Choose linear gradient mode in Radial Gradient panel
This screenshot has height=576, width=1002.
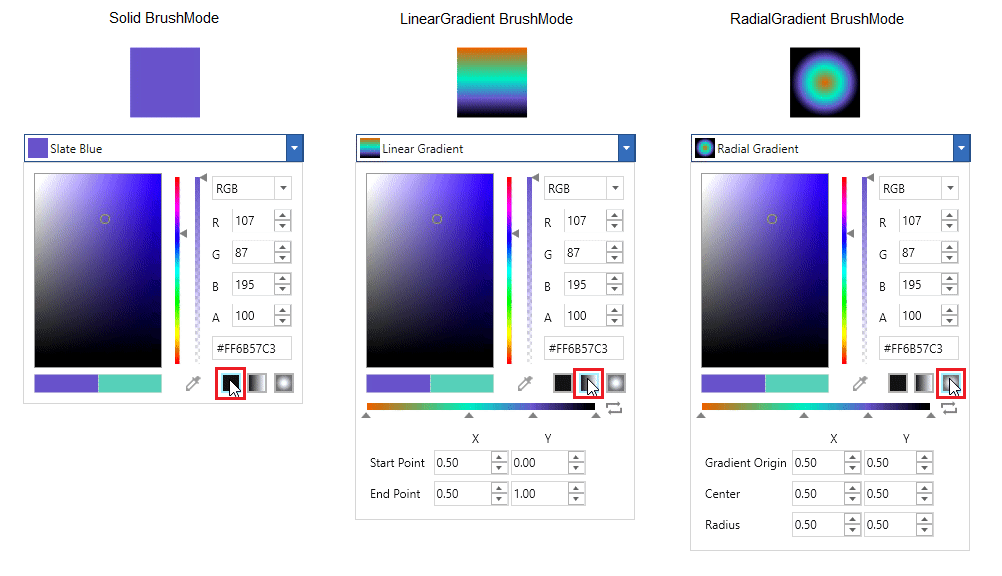(923, 383)
